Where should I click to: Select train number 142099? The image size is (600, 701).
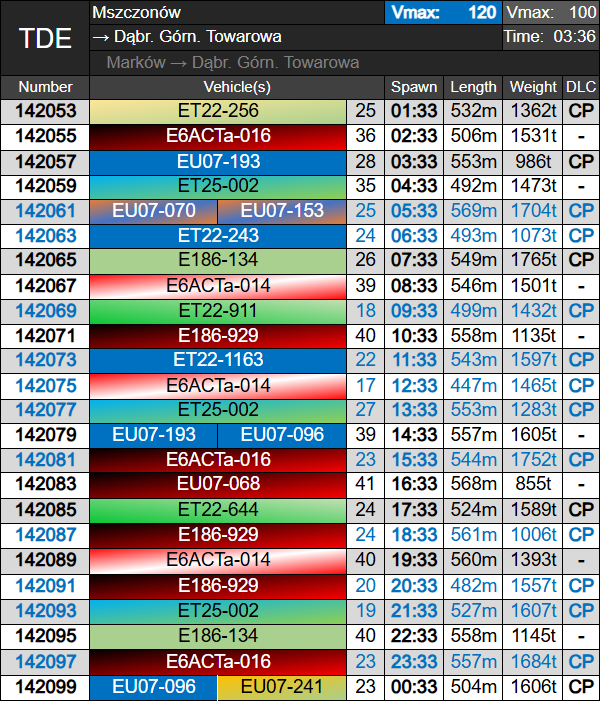[x=45, y=687]
